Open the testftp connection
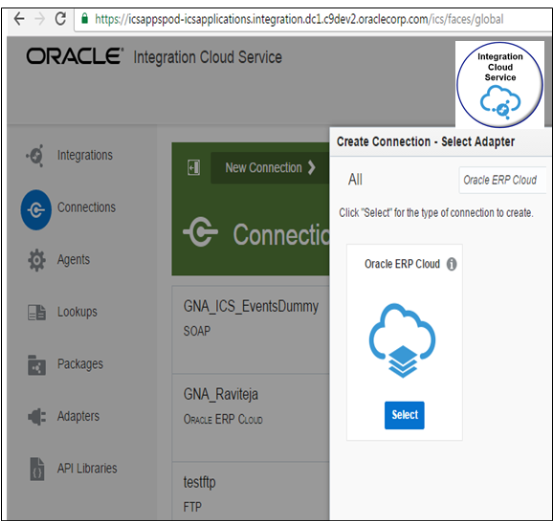 [x=199, y=482]
